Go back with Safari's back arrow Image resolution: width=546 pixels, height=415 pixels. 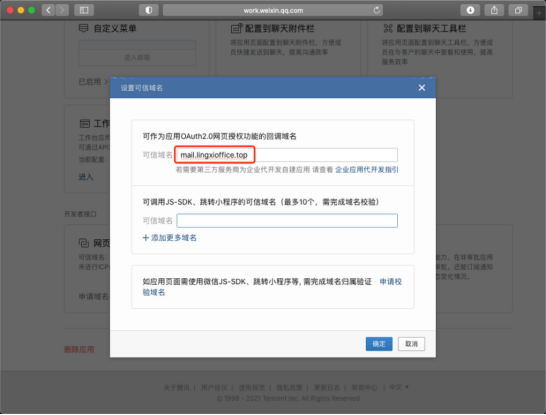click(x=48, y=10)
